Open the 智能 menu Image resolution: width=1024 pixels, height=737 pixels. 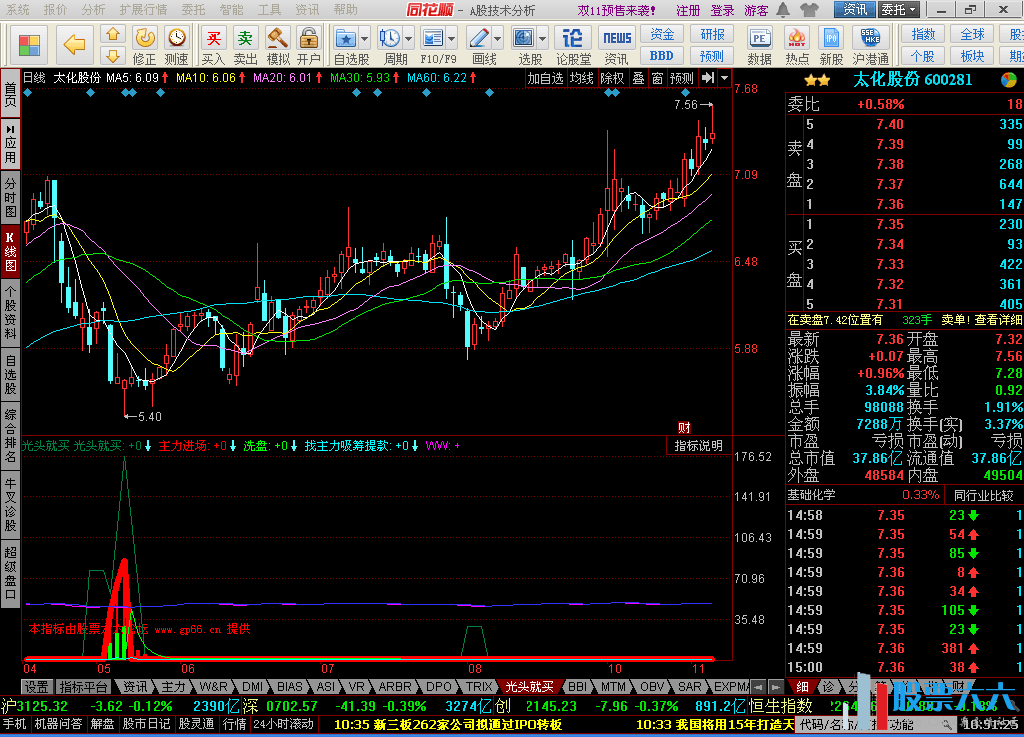tap(231, 10)
